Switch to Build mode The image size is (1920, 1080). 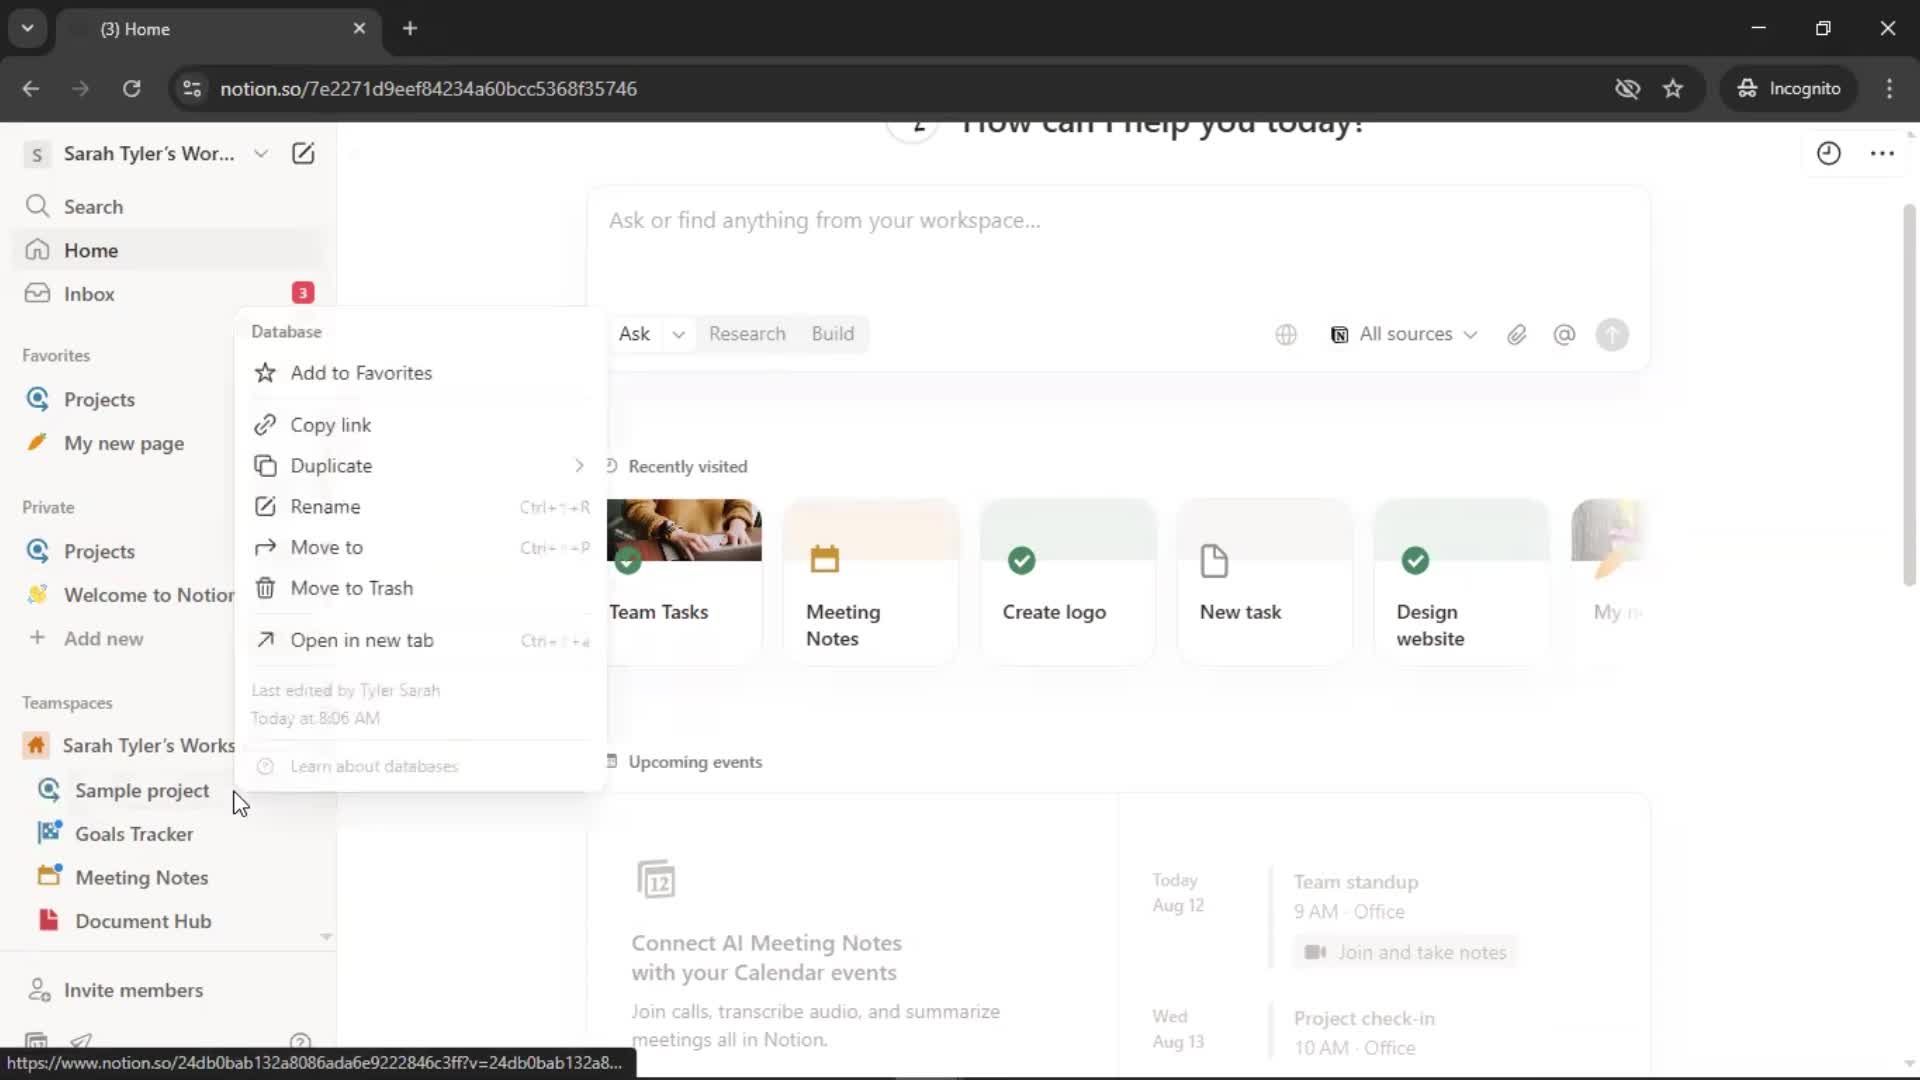click(x=833, y=334)
